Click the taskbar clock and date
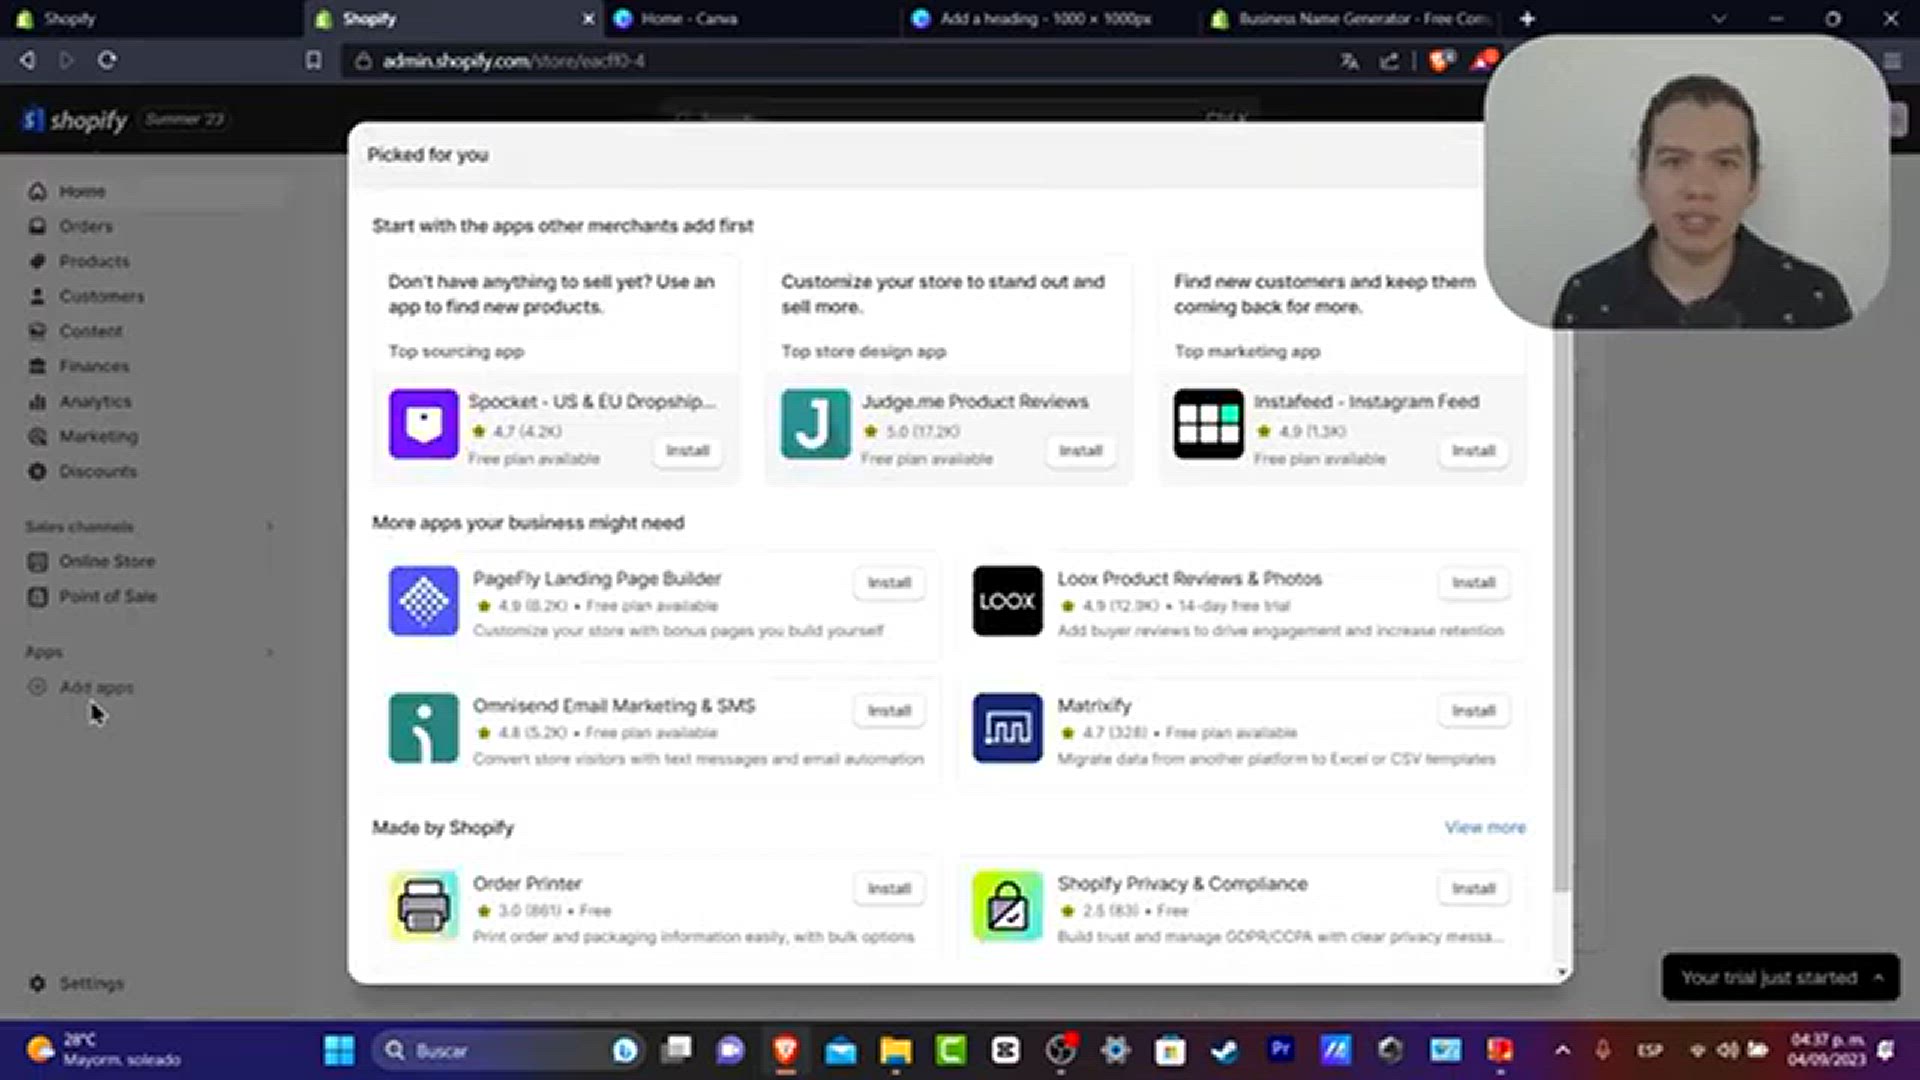The width and height of the screenshot is (1920, 1080). coord(1827,1049)
